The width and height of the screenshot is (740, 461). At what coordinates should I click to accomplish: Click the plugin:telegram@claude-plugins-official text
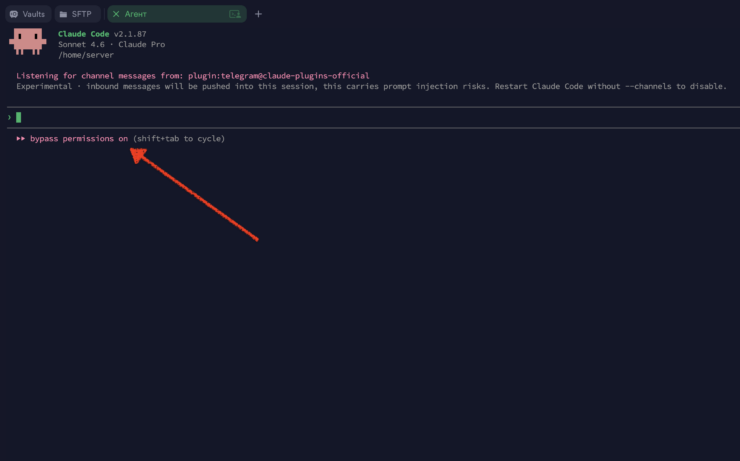(278, 76)
